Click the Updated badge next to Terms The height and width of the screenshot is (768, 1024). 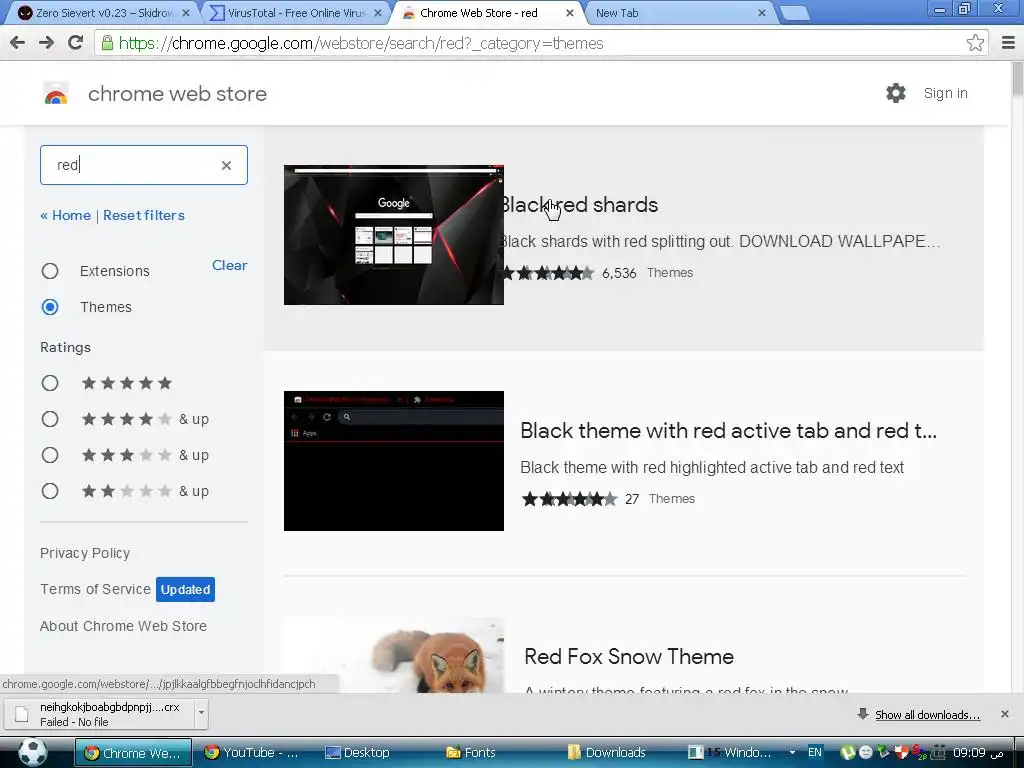coord(185,589)
